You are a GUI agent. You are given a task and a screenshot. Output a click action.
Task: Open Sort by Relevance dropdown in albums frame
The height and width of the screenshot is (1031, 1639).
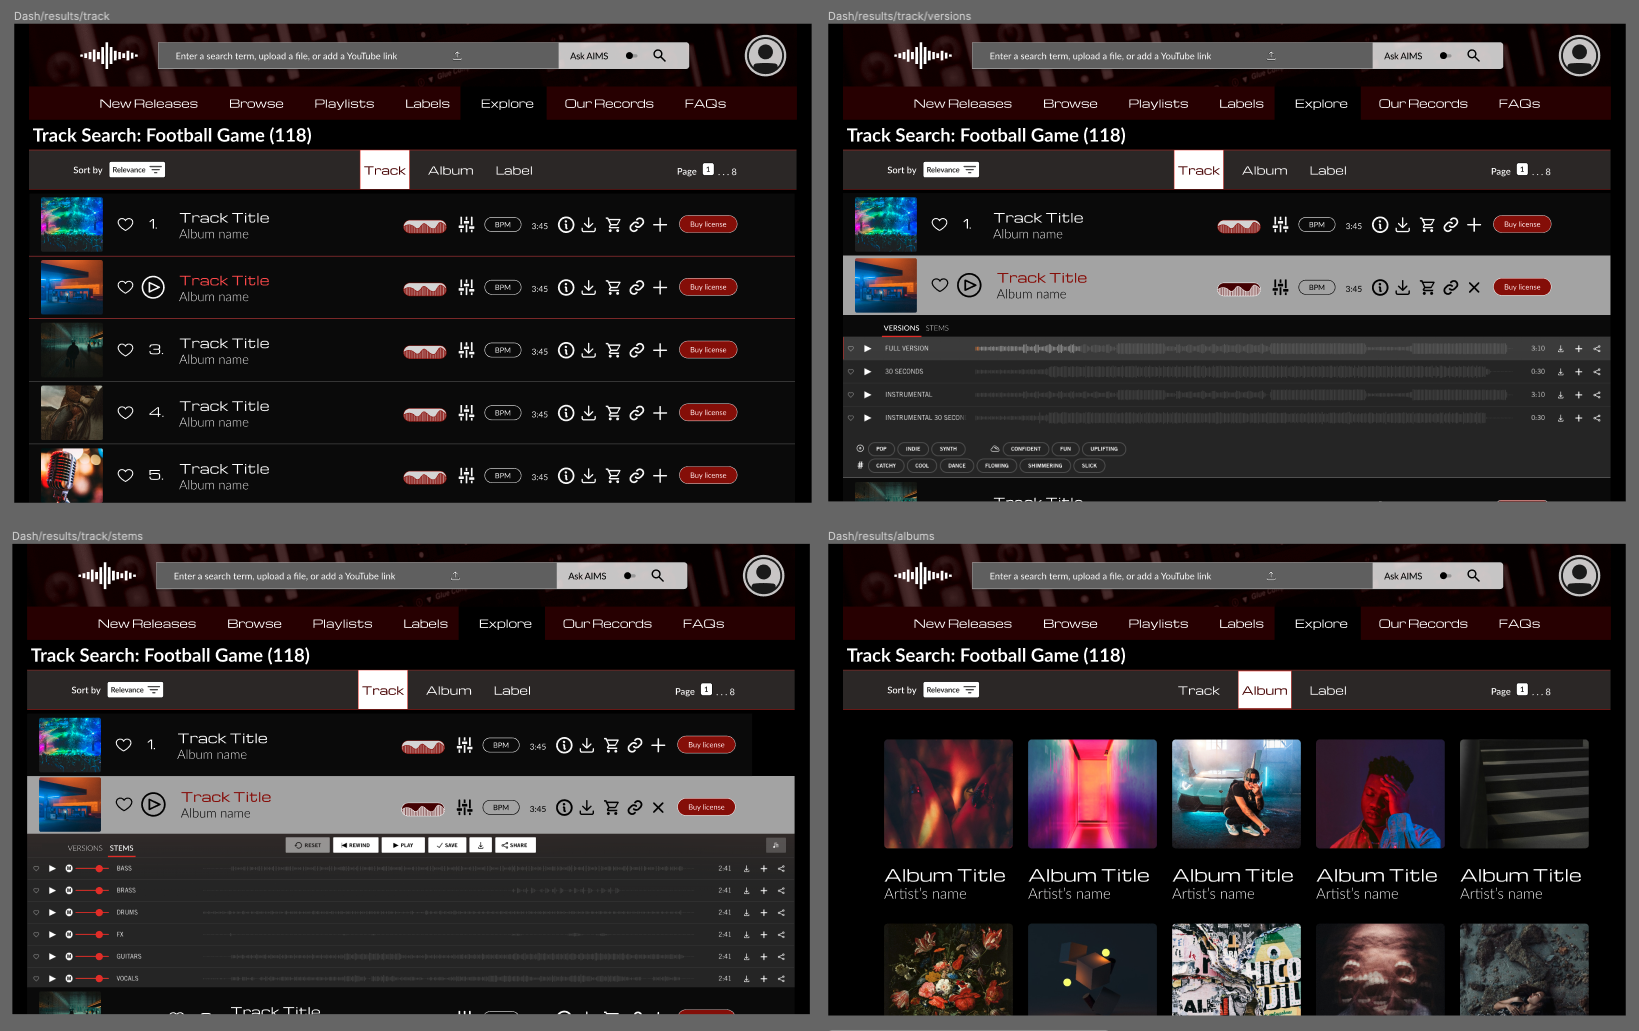point(951,690)
